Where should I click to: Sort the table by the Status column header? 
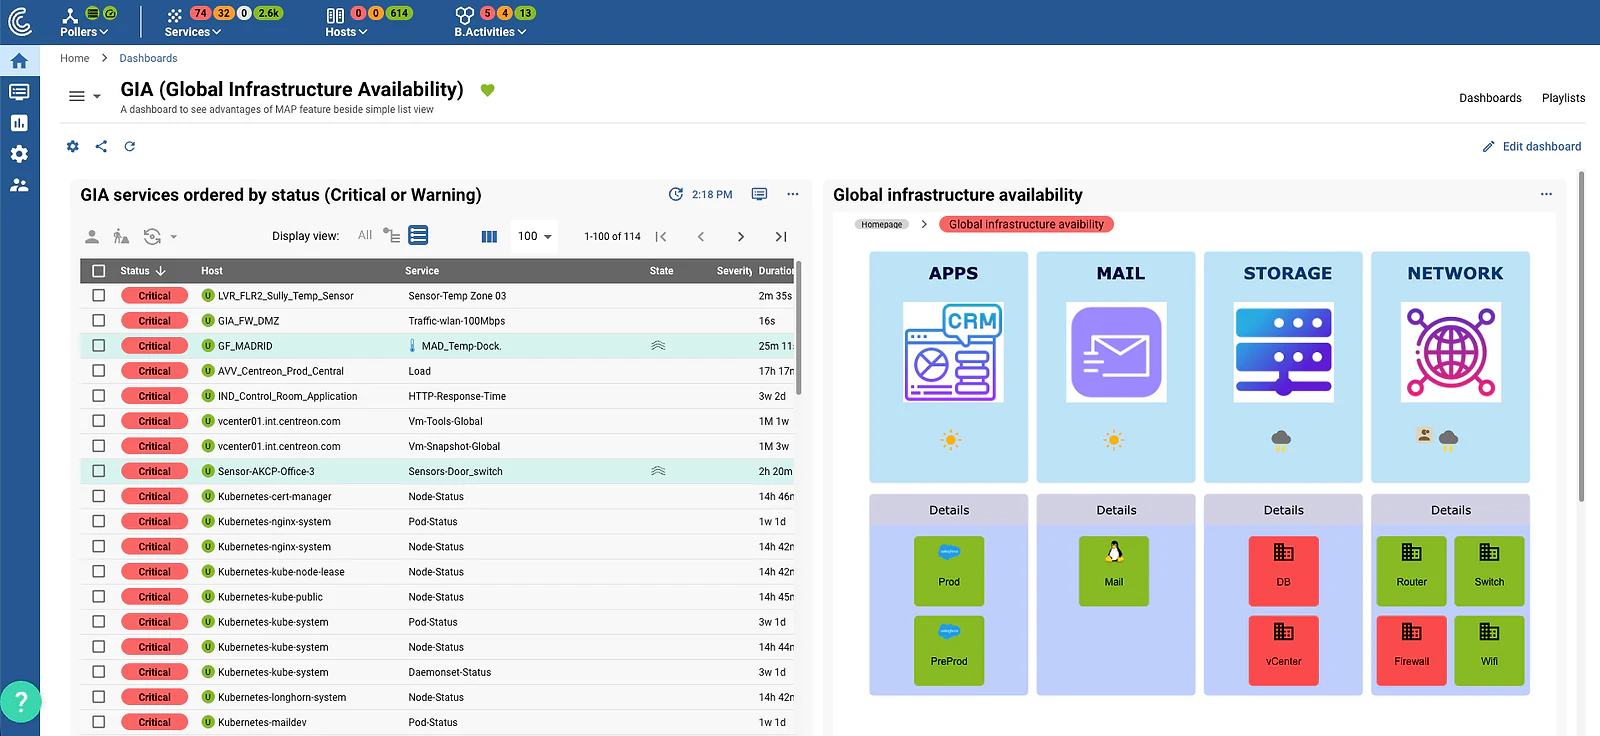click(x=143, y=271)
